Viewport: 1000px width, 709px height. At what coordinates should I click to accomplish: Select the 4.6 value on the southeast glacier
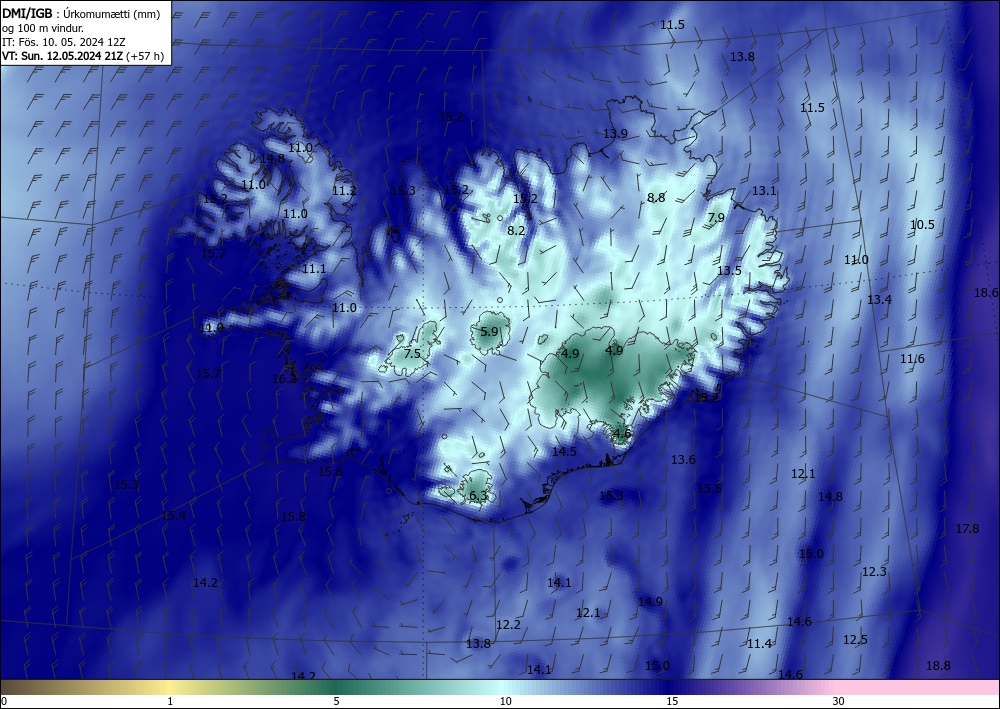click(622, 434)
